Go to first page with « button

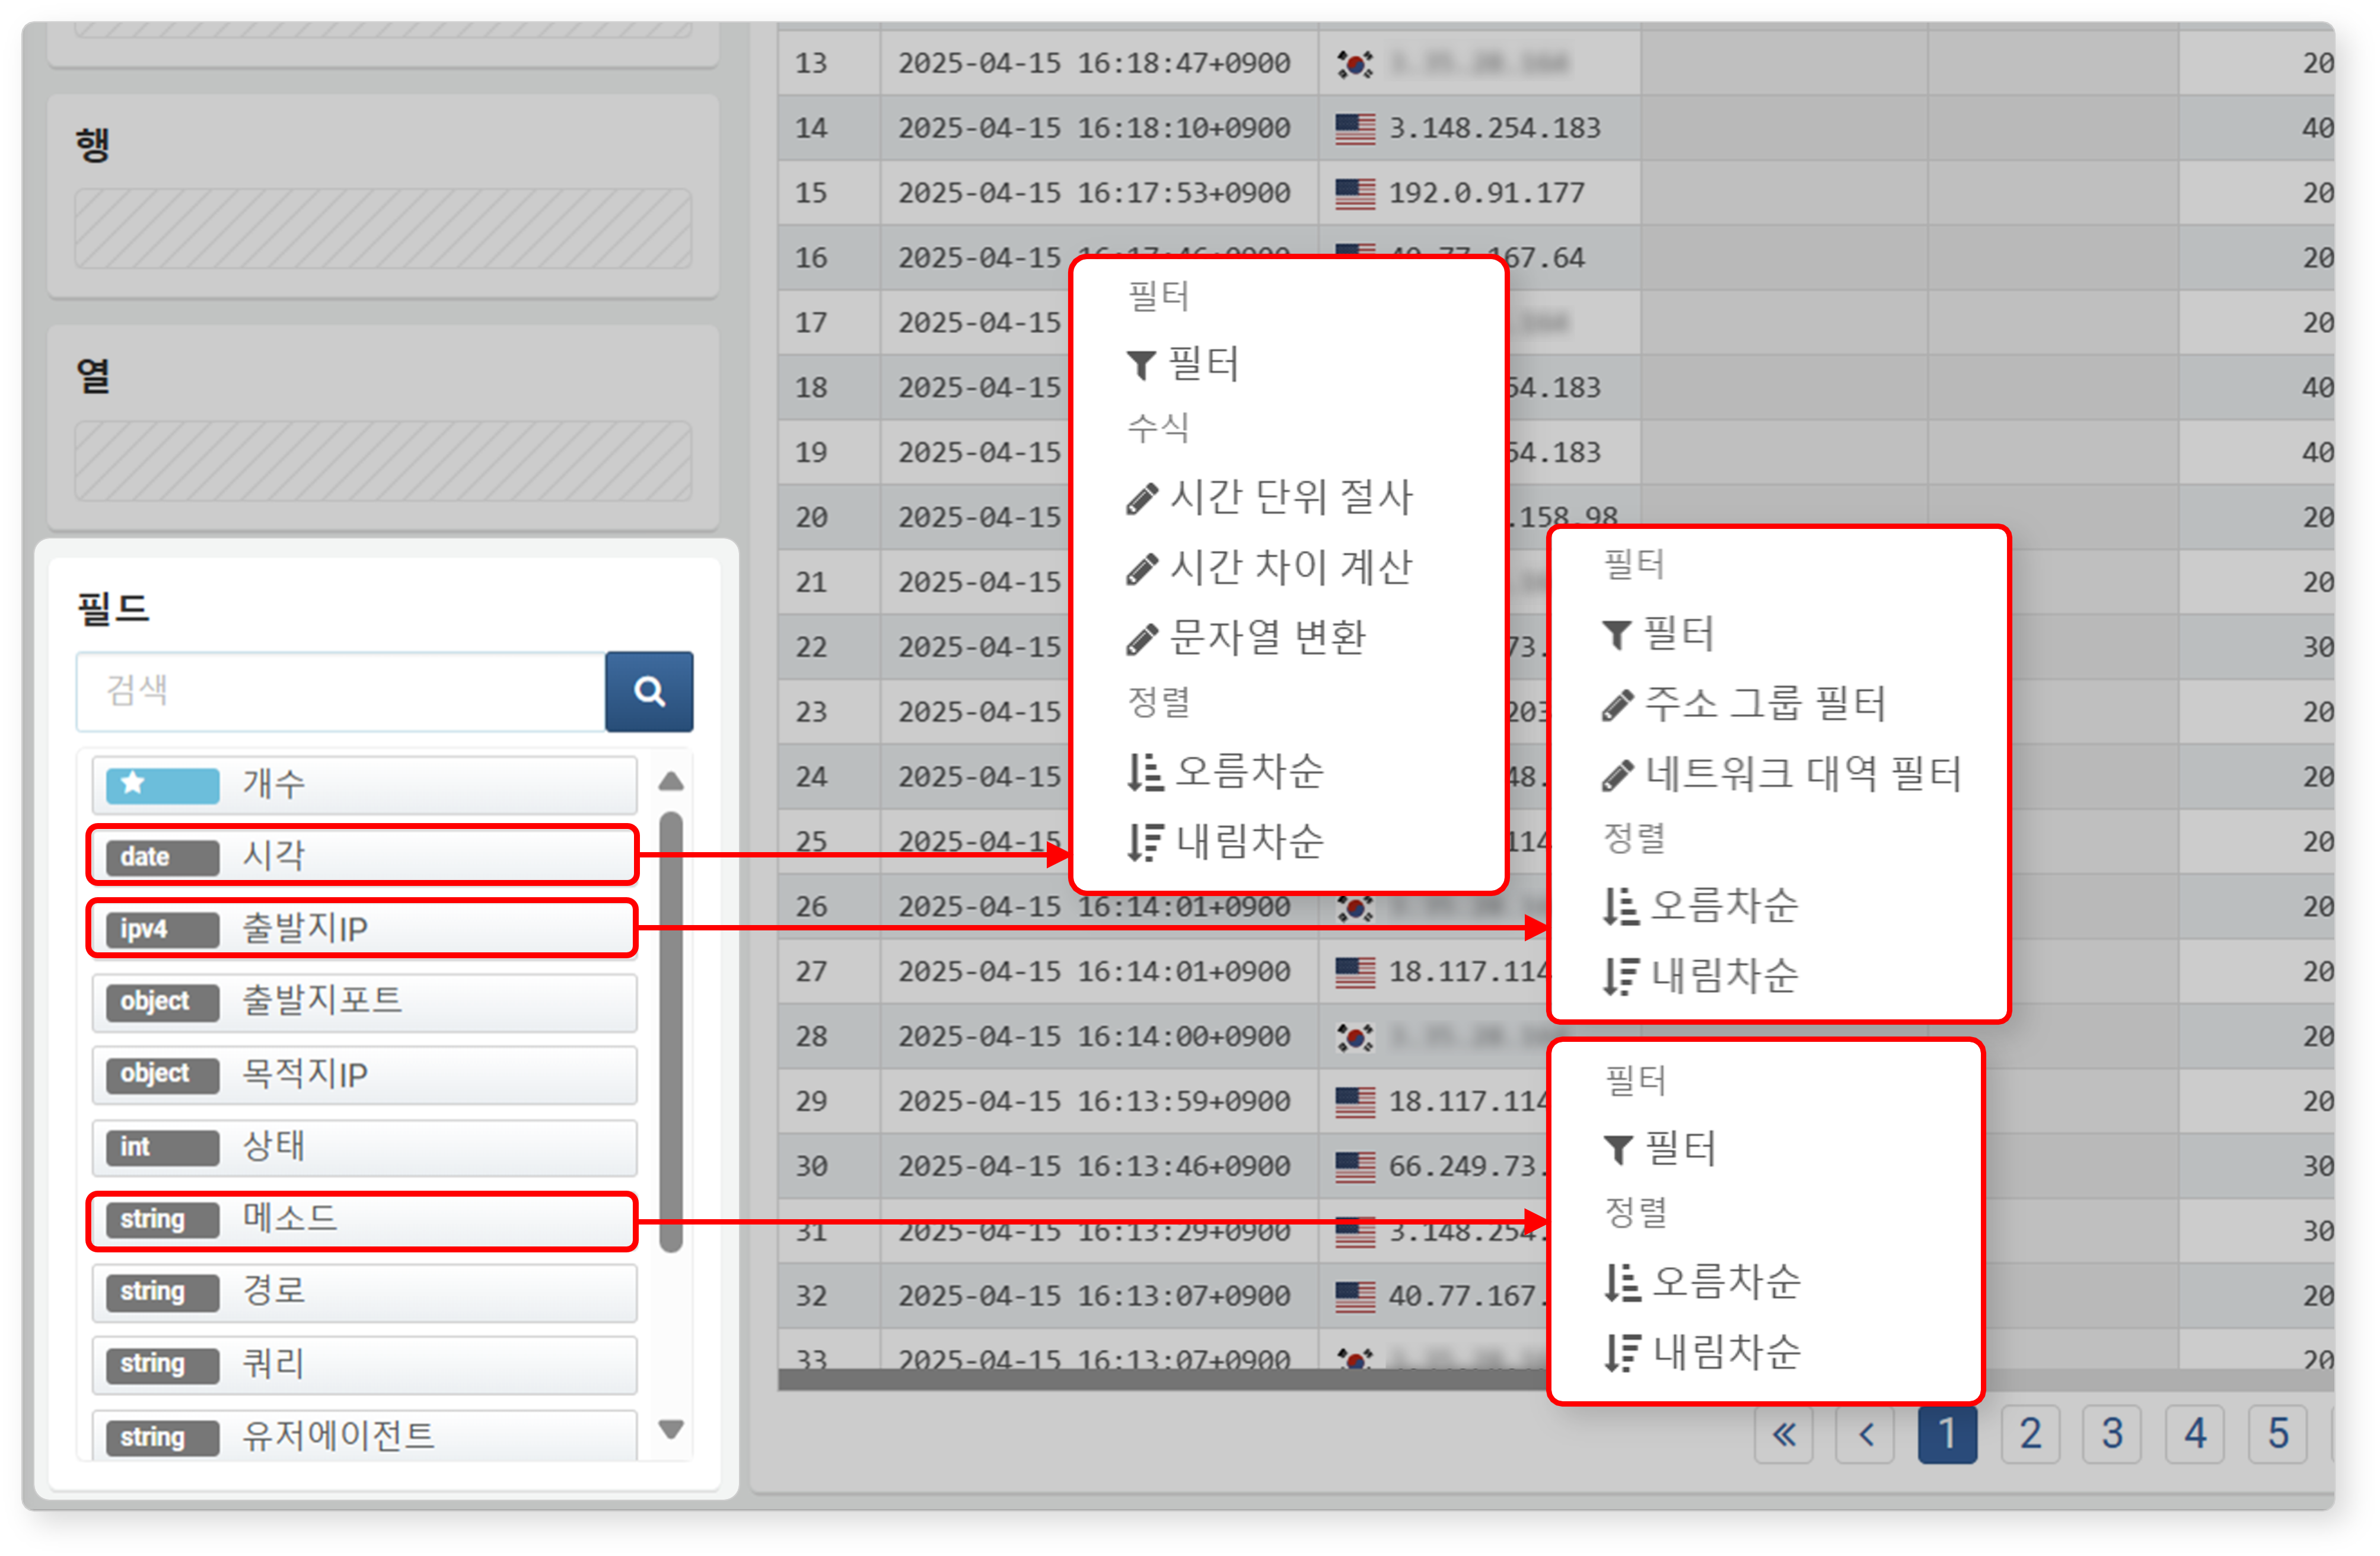coord(1783,1435)
